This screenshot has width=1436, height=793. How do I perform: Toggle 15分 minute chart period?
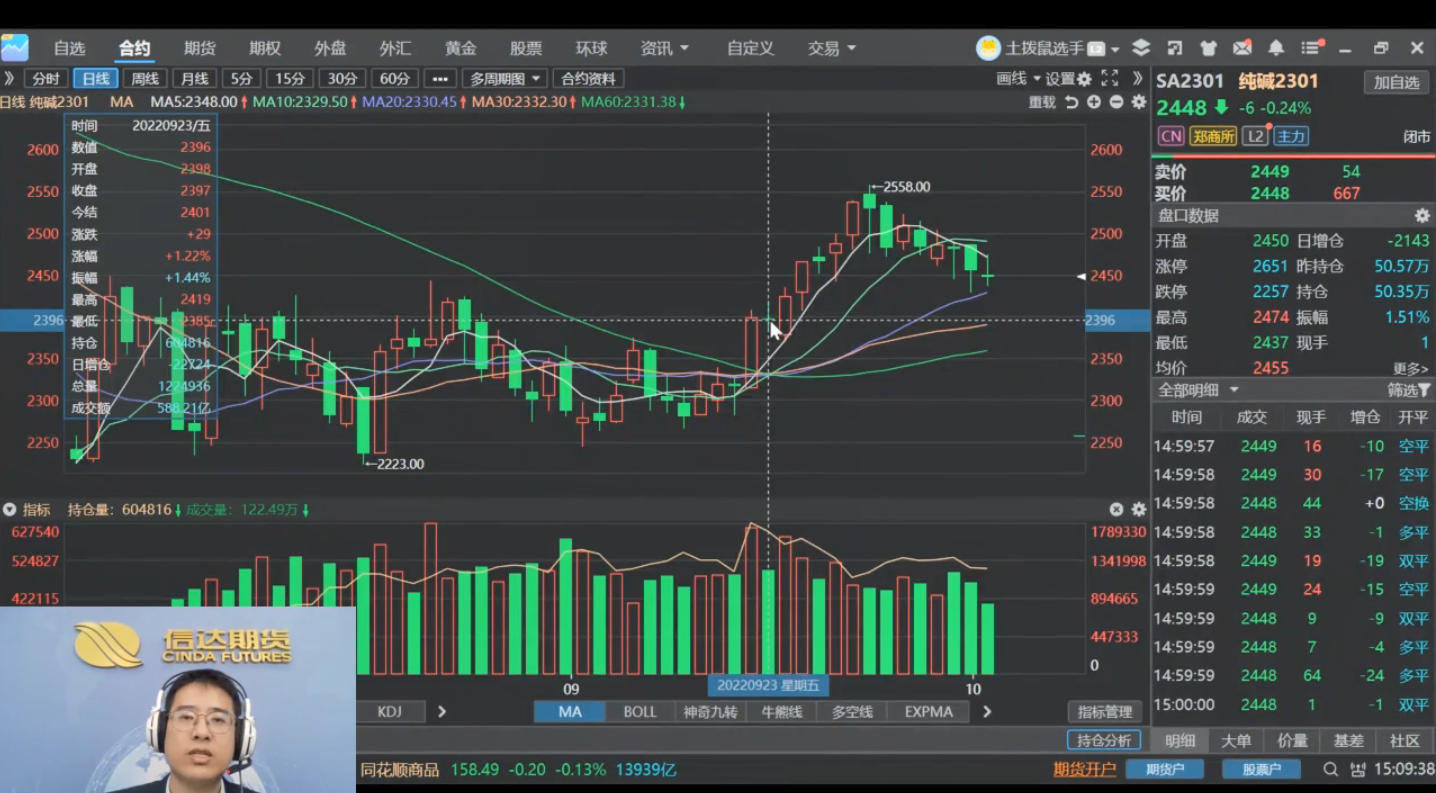coord(290,79)
